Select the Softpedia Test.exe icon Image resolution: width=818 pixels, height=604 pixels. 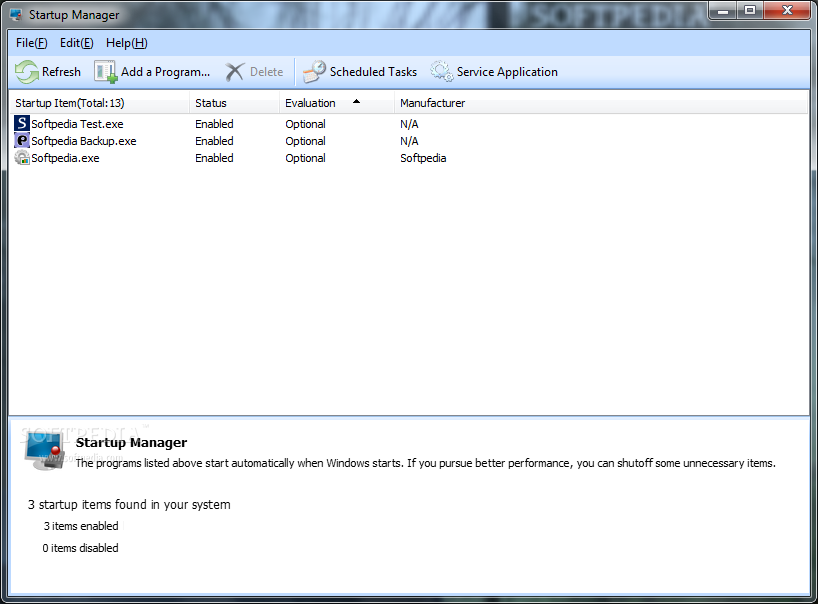[22, 124]
